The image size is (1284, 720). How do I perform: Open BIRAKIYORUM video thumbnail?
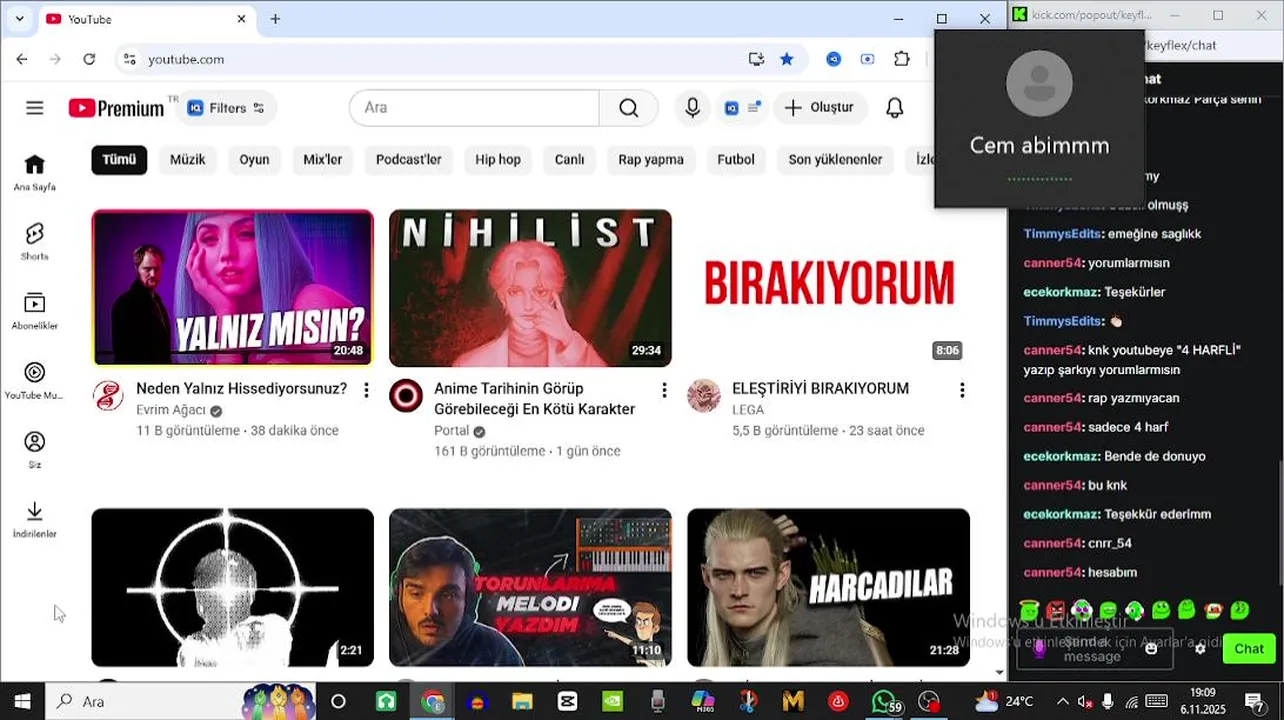(828, 288)
